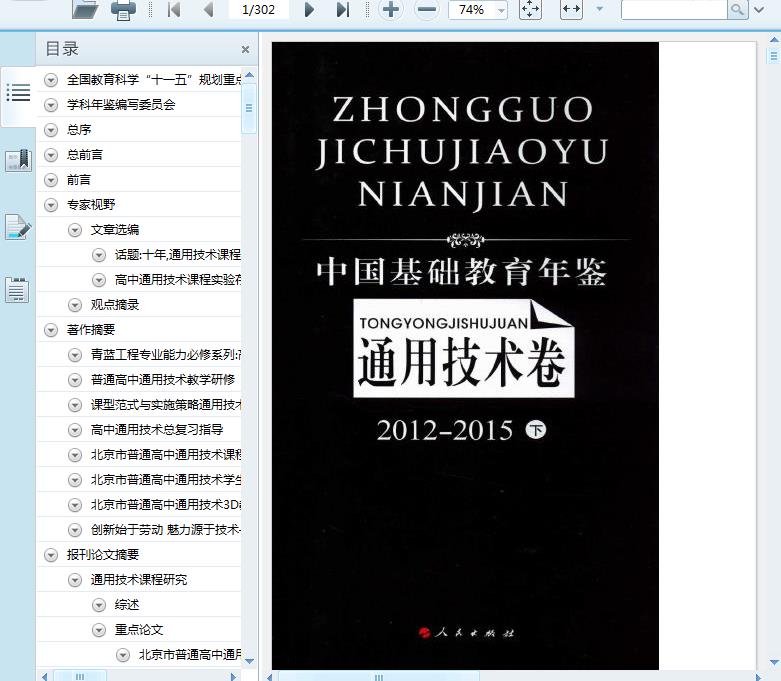Open 话题:十年,通用技术课程 entry
The image size is (781, 681).
coord(177,255)
